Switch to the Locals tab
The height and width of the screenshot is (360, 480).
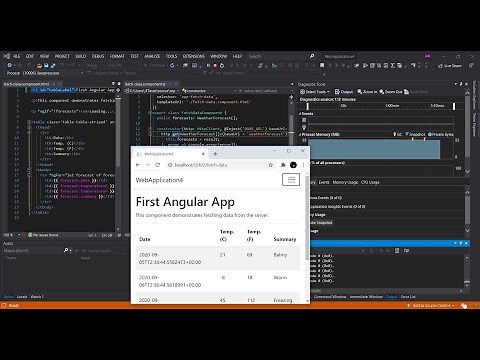tap(22, 297)
